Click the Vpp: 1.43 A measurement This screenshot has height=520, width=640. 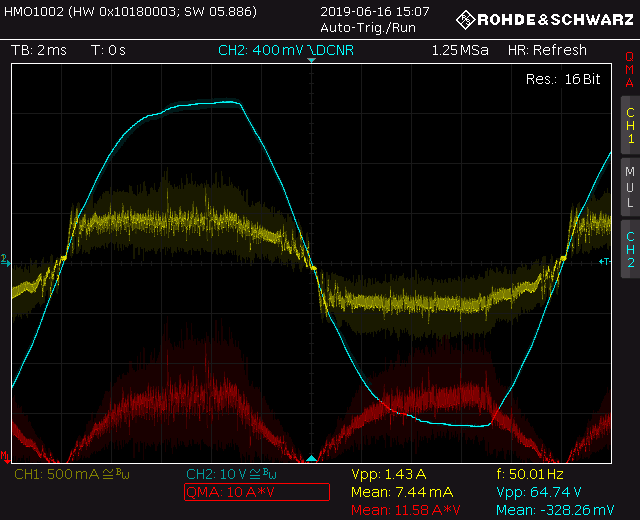[x=389, y=474]
